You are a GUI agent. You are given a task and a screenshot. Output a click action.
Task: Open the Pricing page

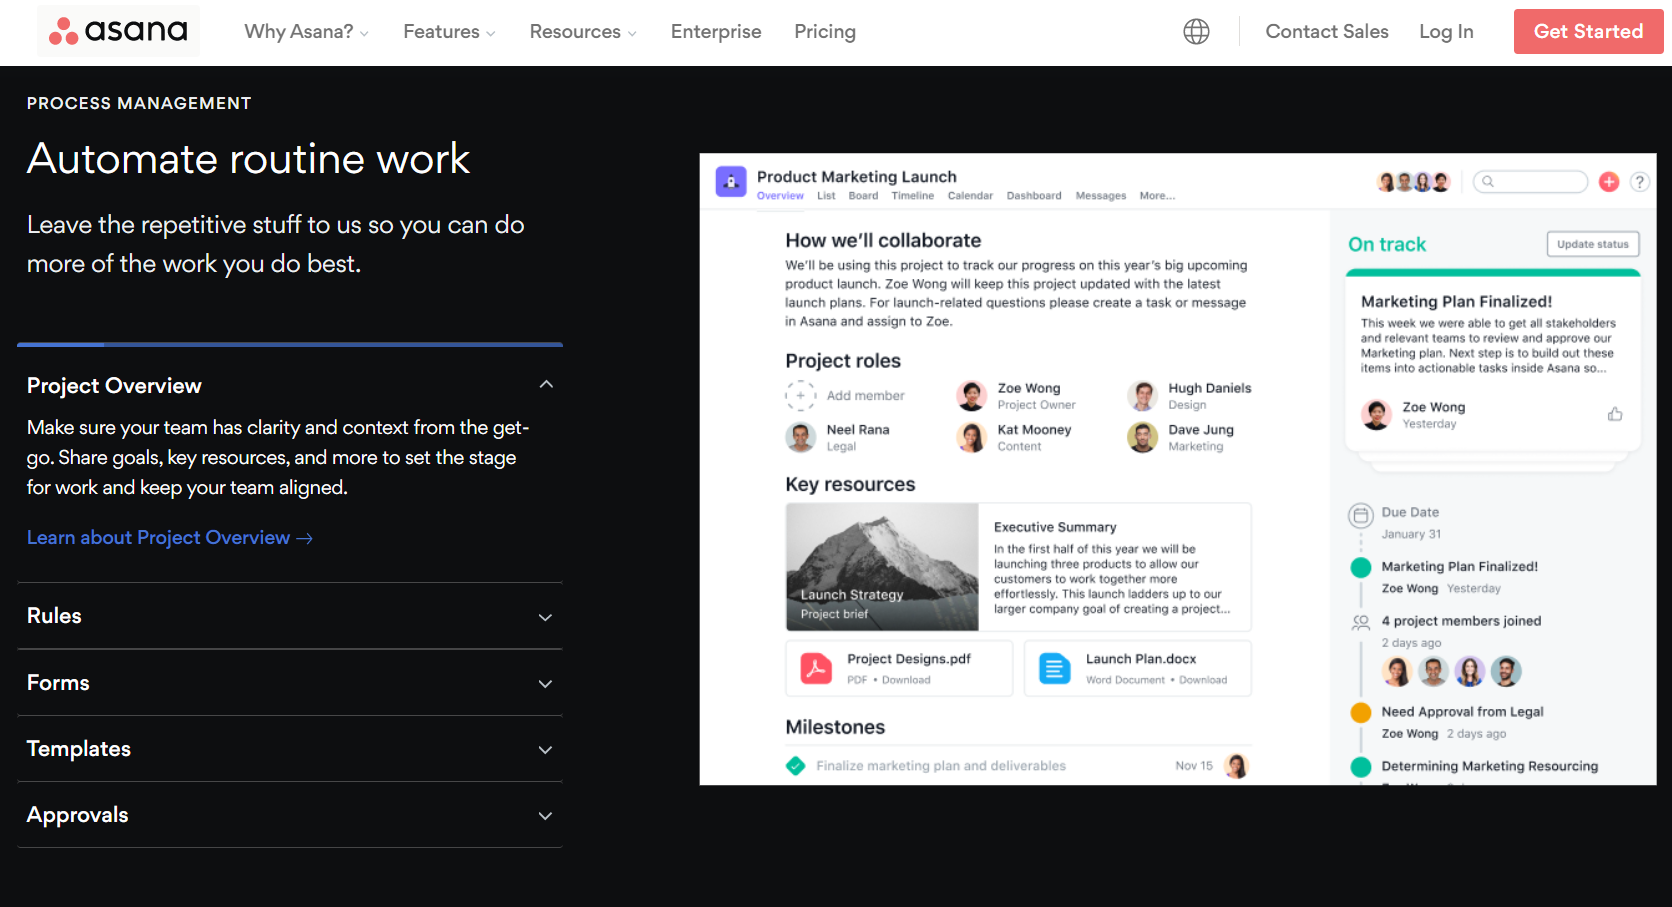(825, 32)
